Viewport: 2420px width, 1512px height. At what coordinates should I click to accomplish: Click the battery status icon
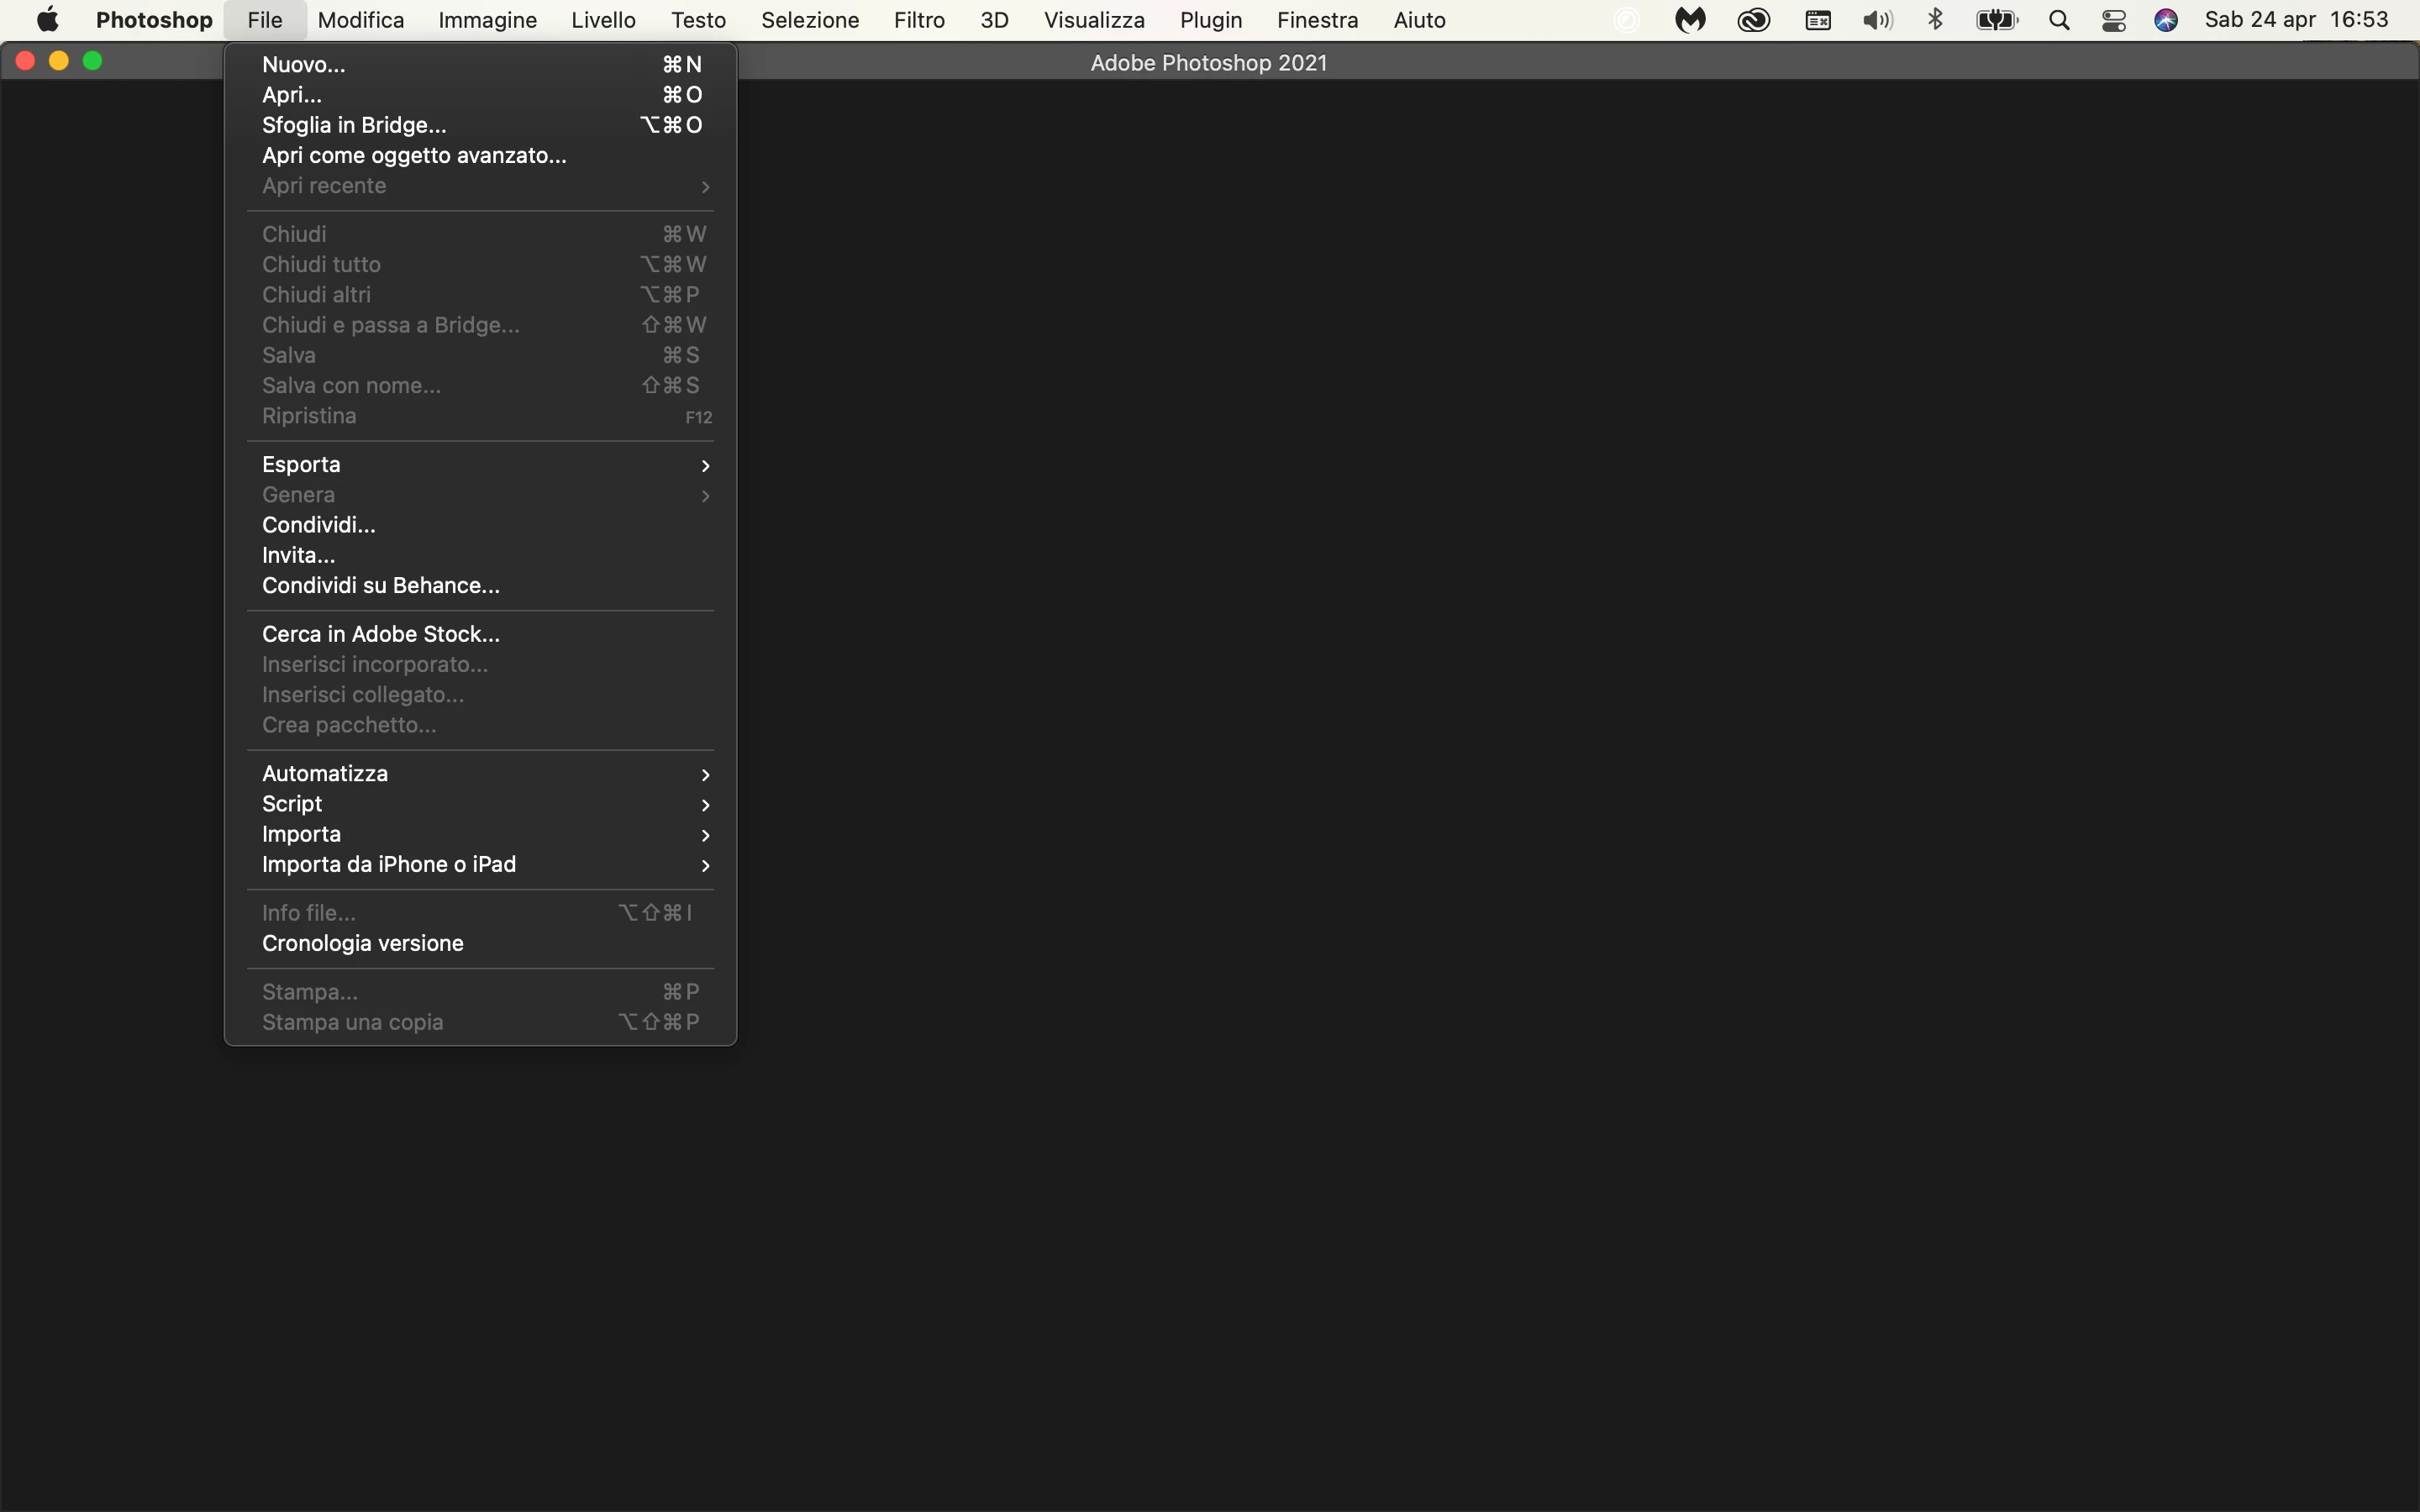pyautogui.click(x=1996, y=20)
